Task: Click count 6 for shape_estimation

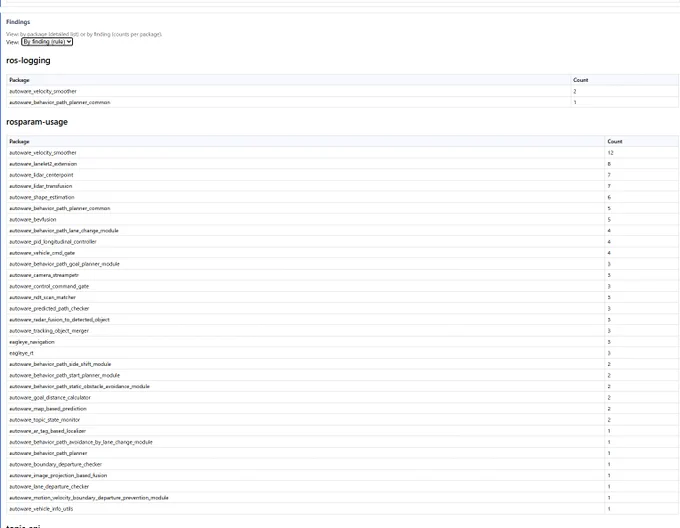Action: point(609,197)
